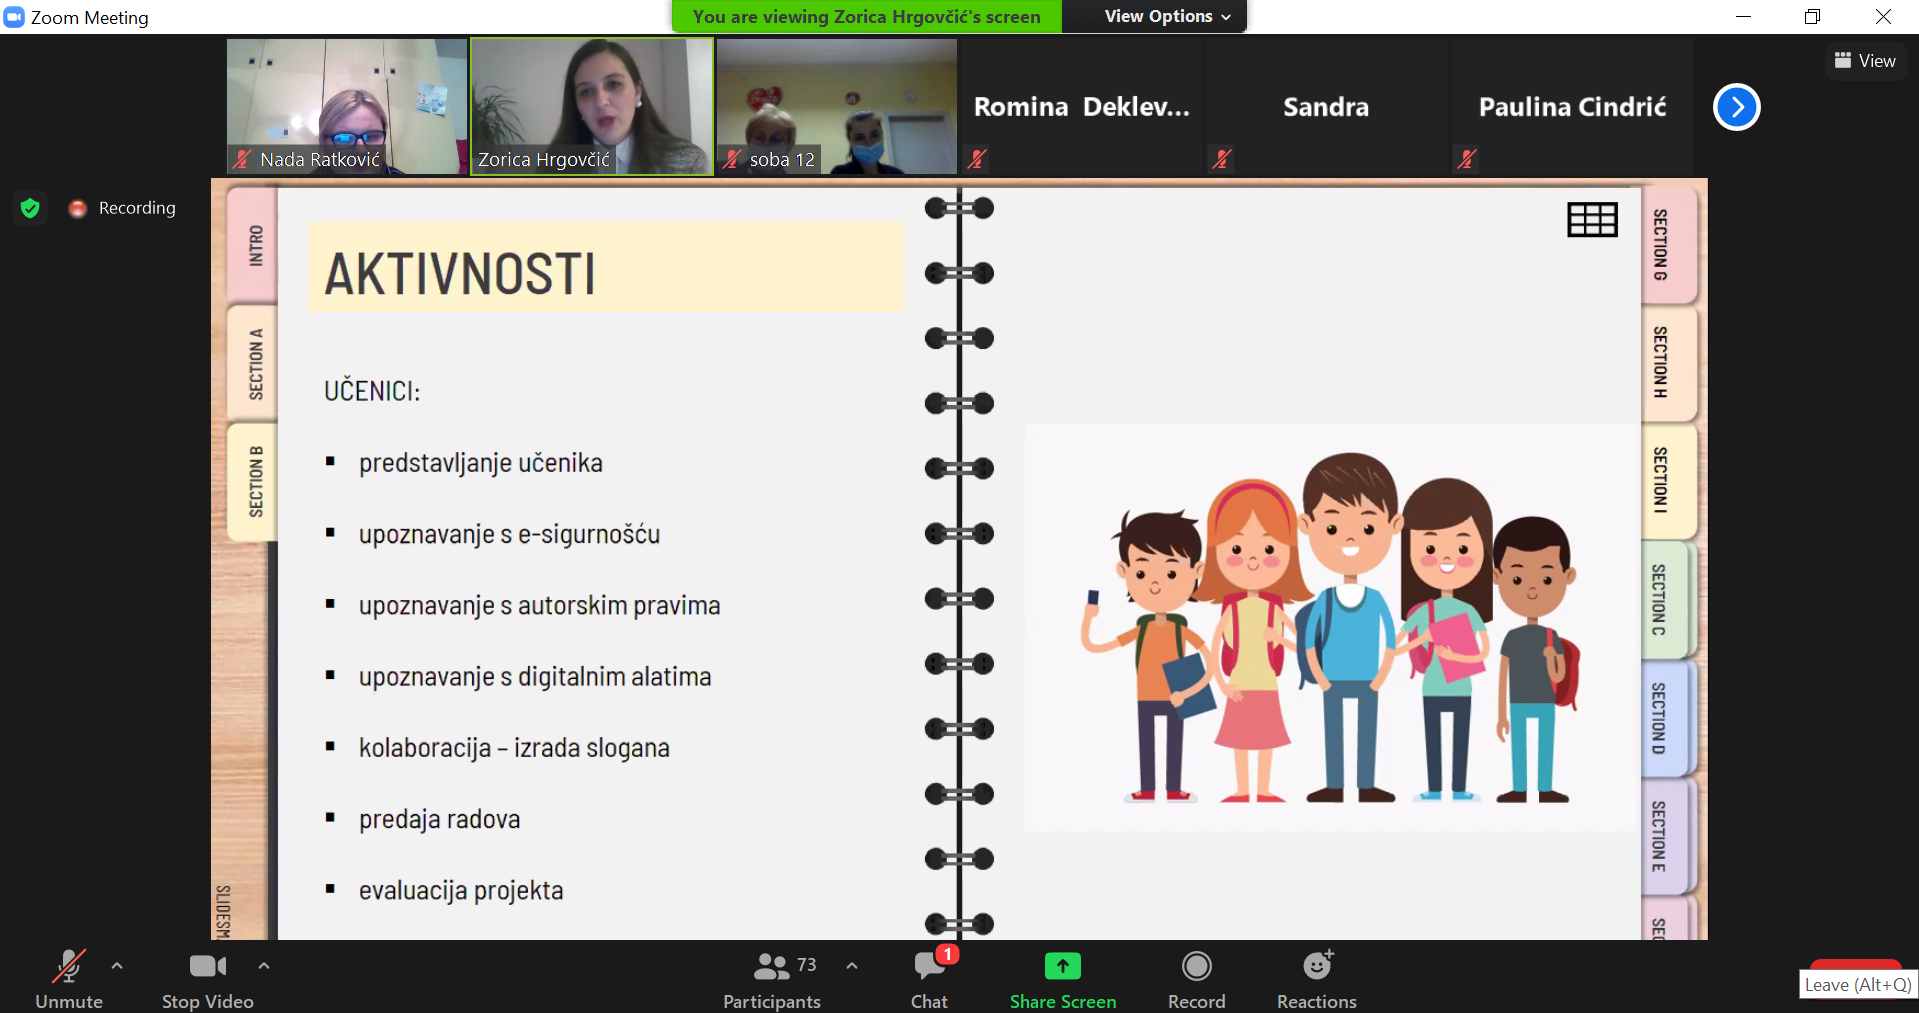
Task: Click the UČENICI: subheading
Action: click(372, 391)
